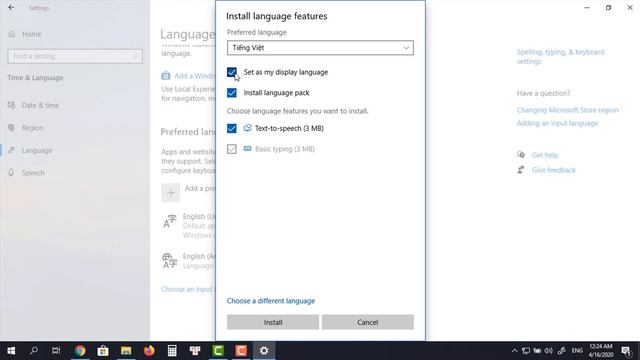640x360 pixels.
Task: Open Choose an input method link
Action: (x=188, y=289)
